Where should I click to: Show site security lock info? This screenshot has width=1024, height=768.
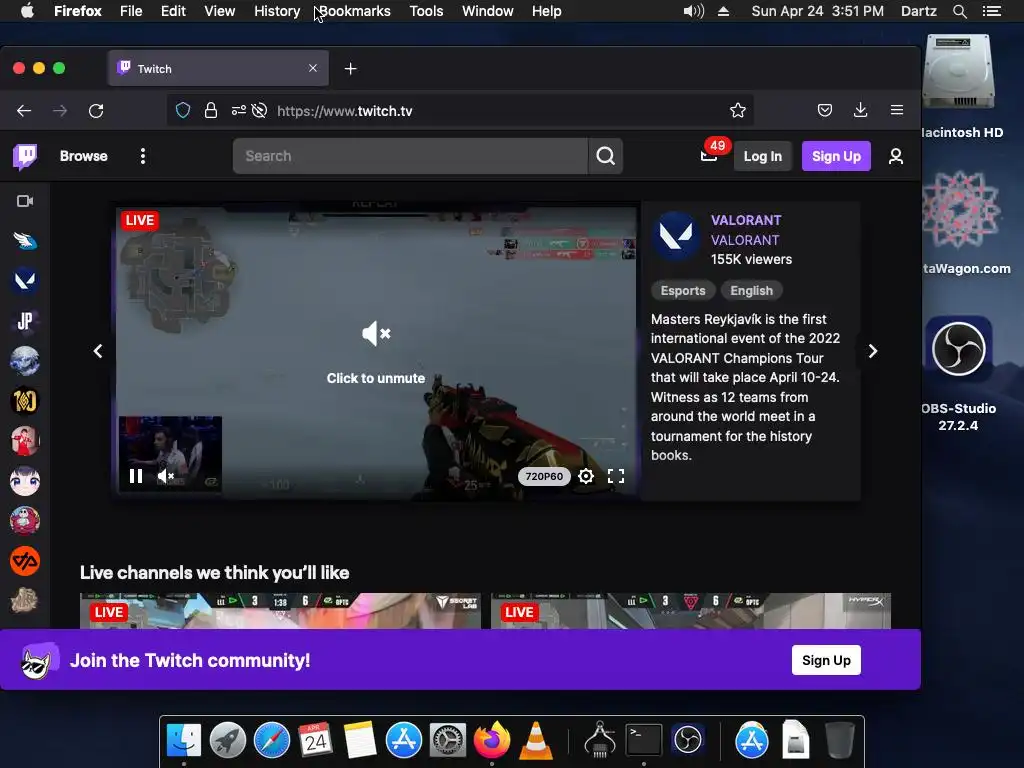[210, 111]
